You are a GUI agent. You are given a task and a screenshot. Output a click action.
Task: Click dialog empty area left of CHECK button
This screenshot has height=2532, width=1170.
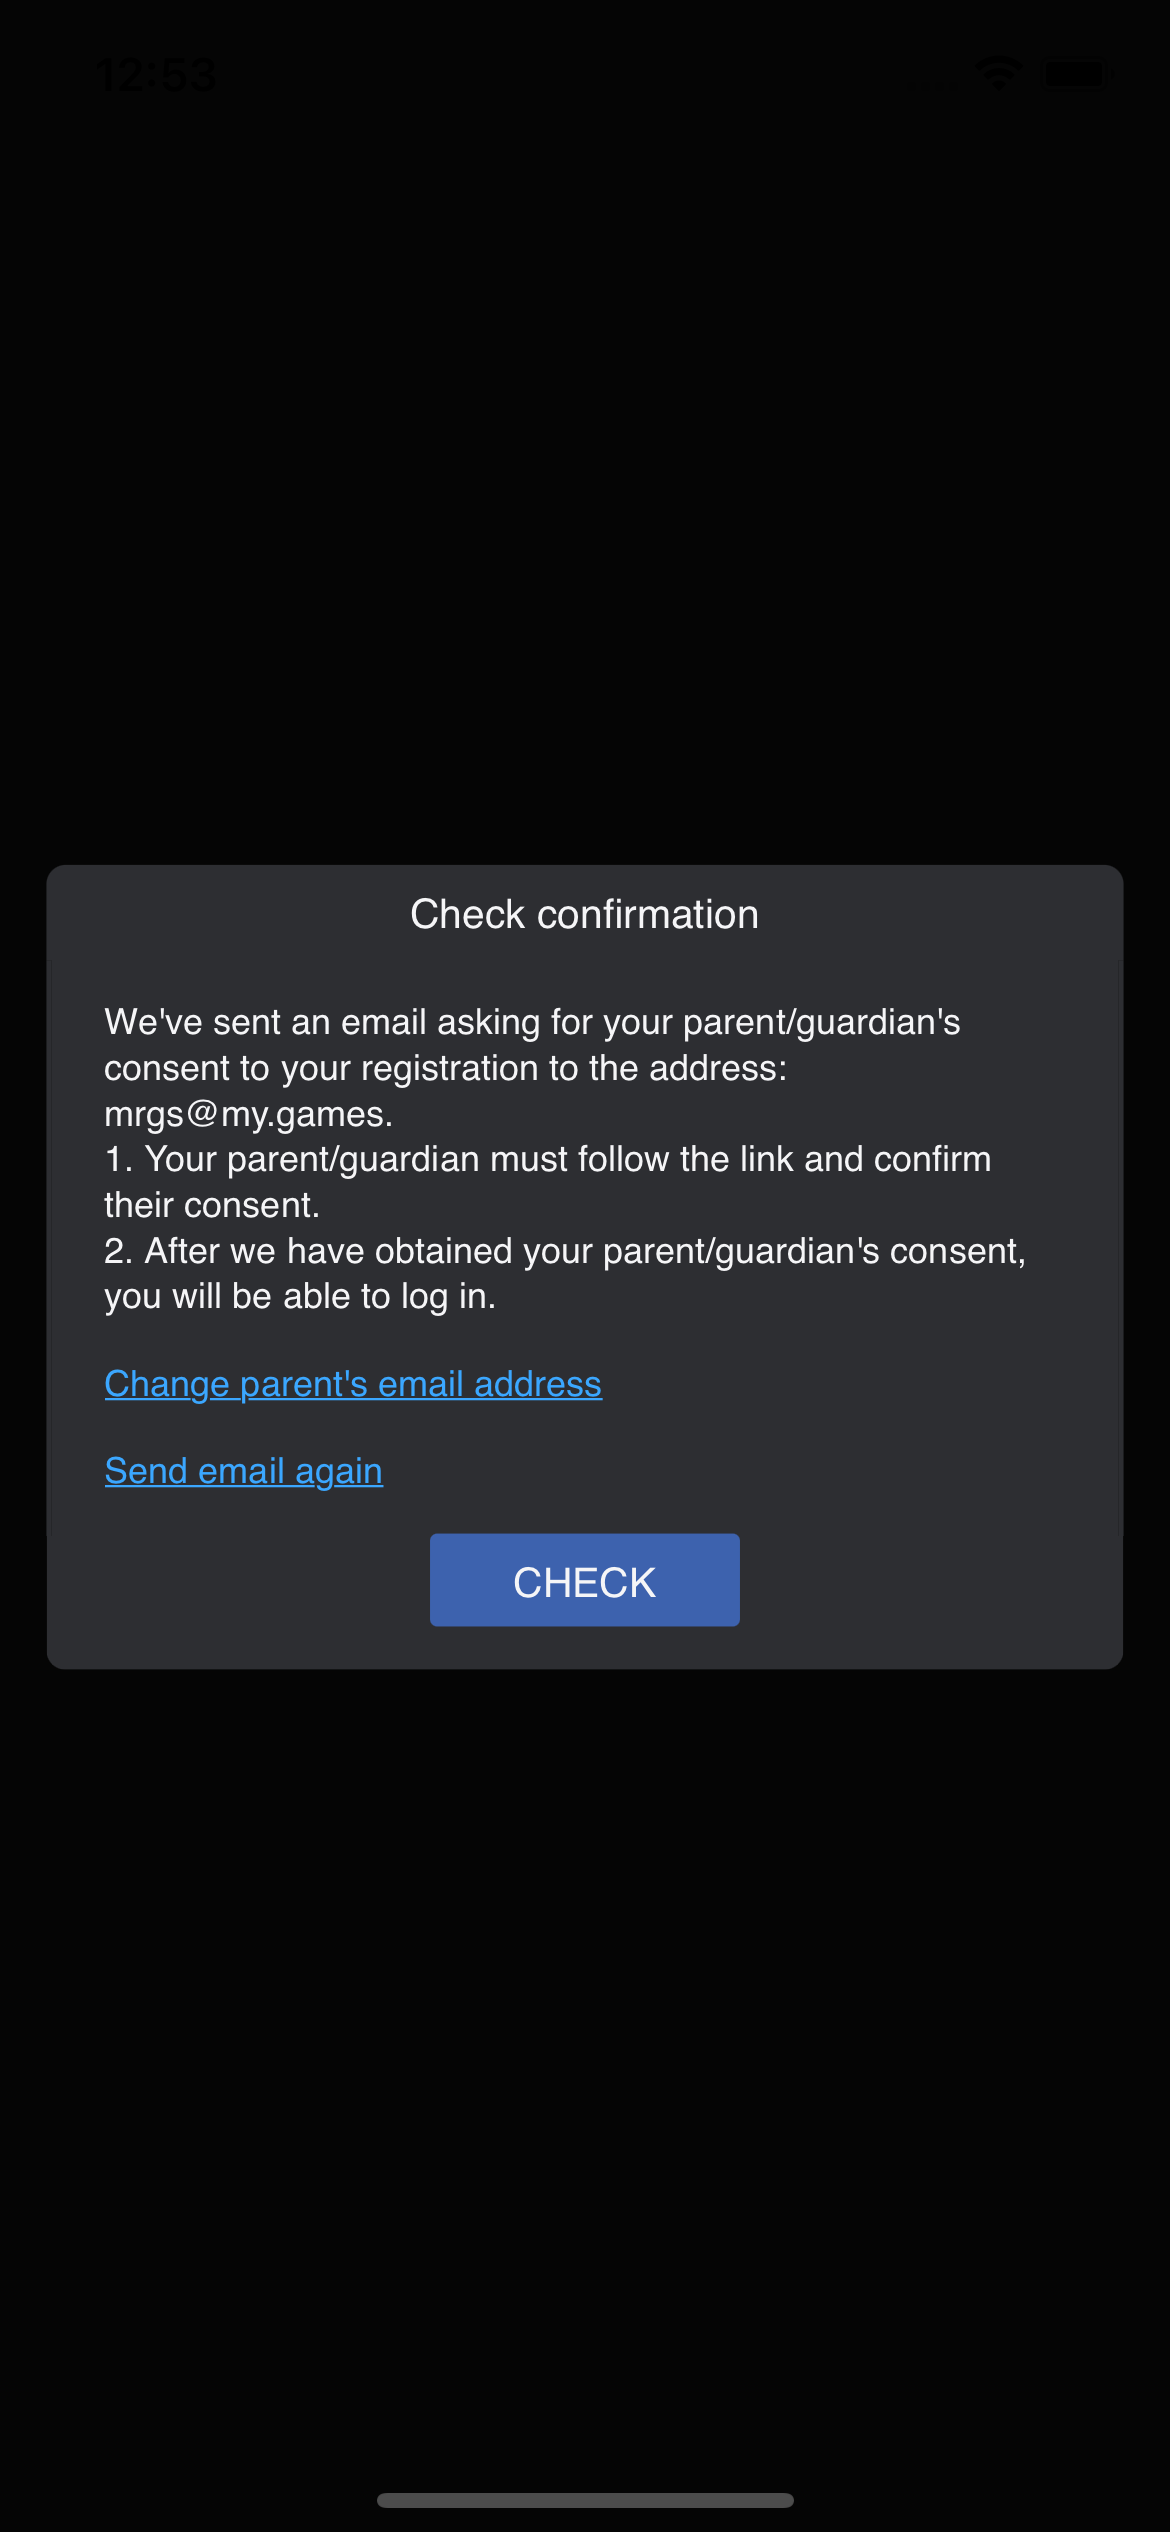point(240,1580)
